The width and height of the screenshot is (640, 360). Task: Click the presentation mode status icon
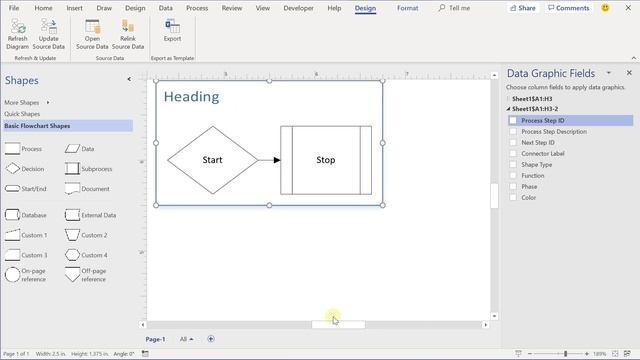(518, 354)
